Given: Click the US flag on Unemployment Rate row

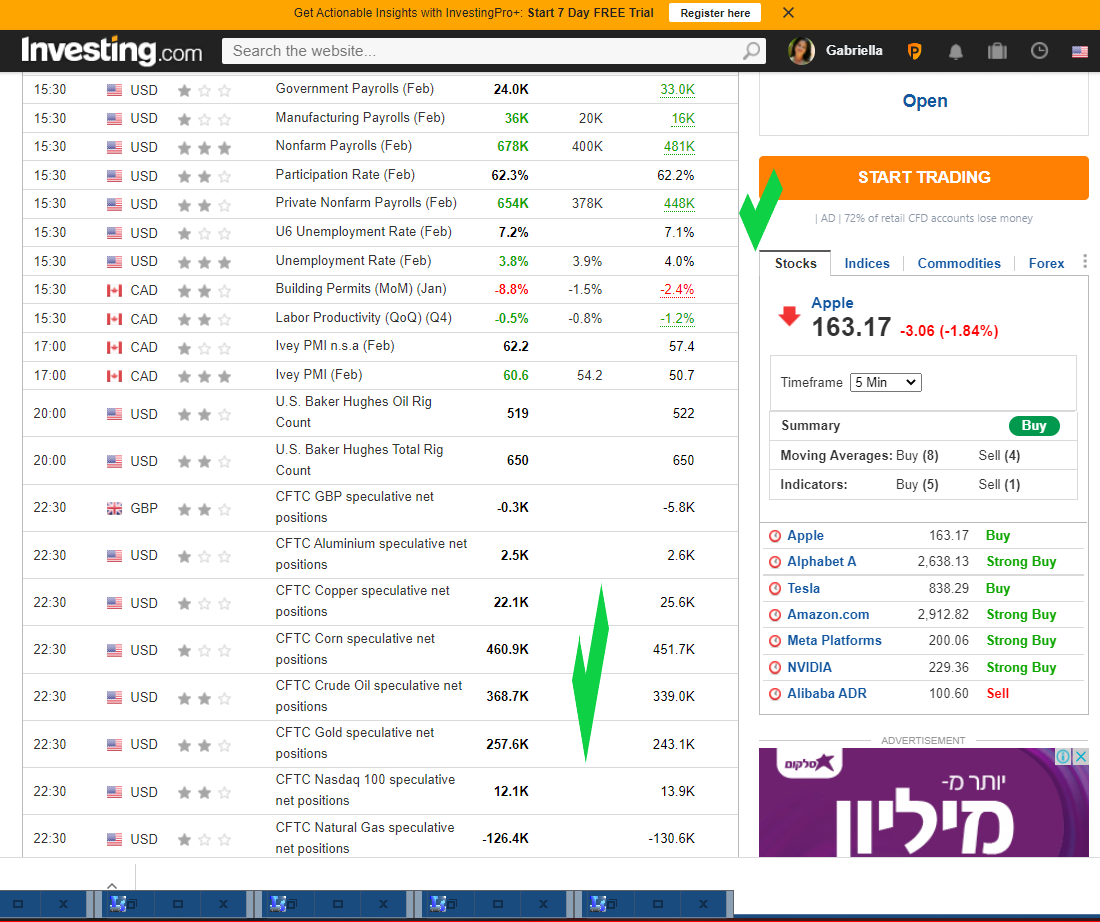Looking at the screenshot, I should coord(114,262).
